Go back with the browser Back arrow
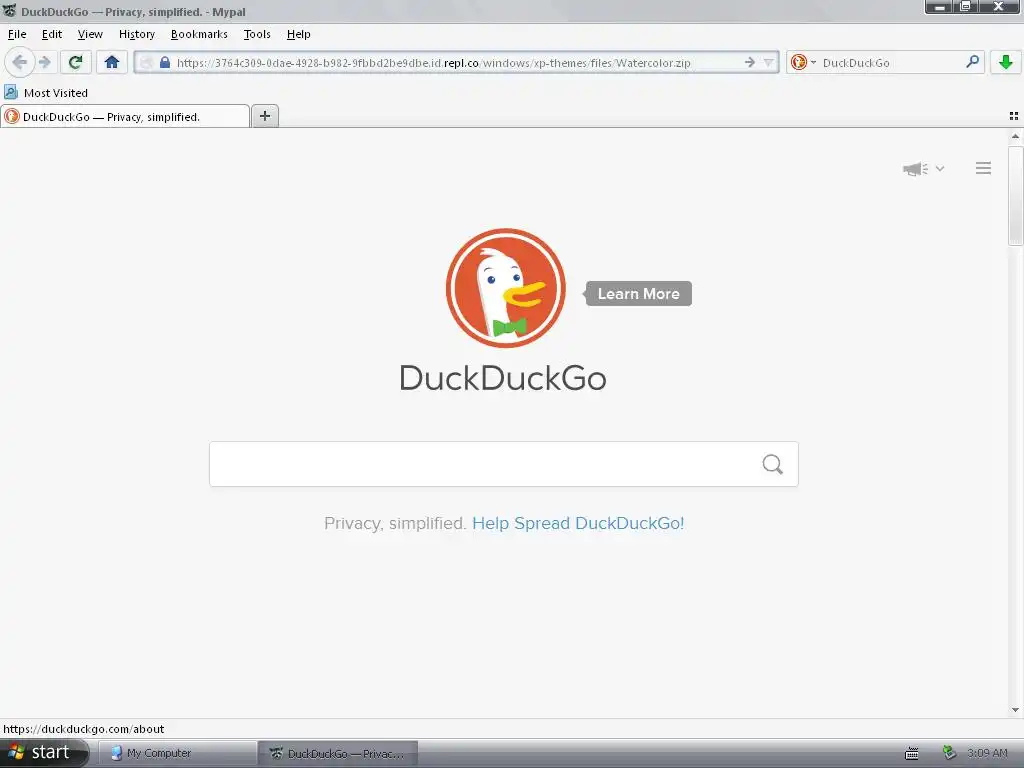Screen dimensions: 1024x768 point(19,62)
